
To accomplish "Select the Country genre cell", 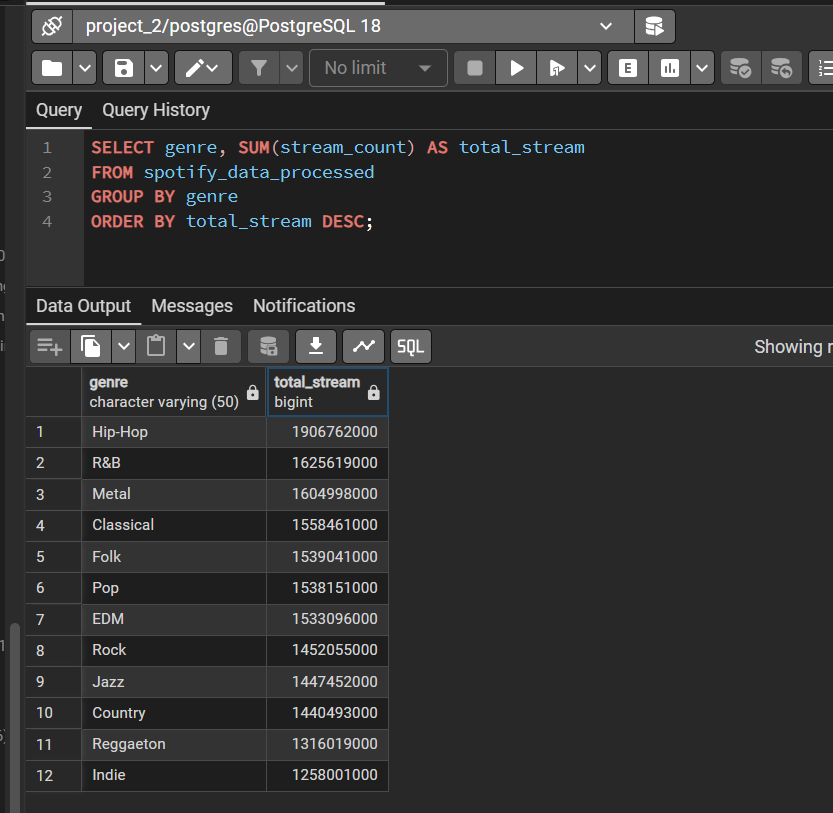I will (174, 713).
